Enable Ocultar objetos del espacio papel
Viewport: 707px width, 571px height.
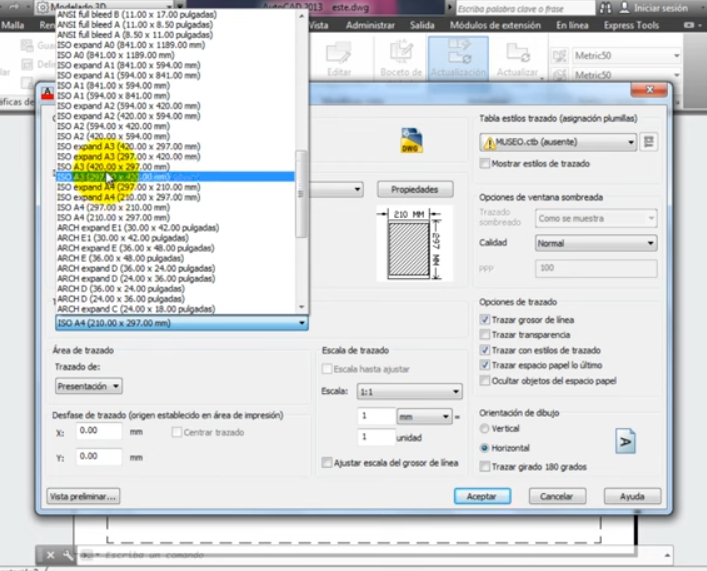pyautogui.click(x=485, y=381)
